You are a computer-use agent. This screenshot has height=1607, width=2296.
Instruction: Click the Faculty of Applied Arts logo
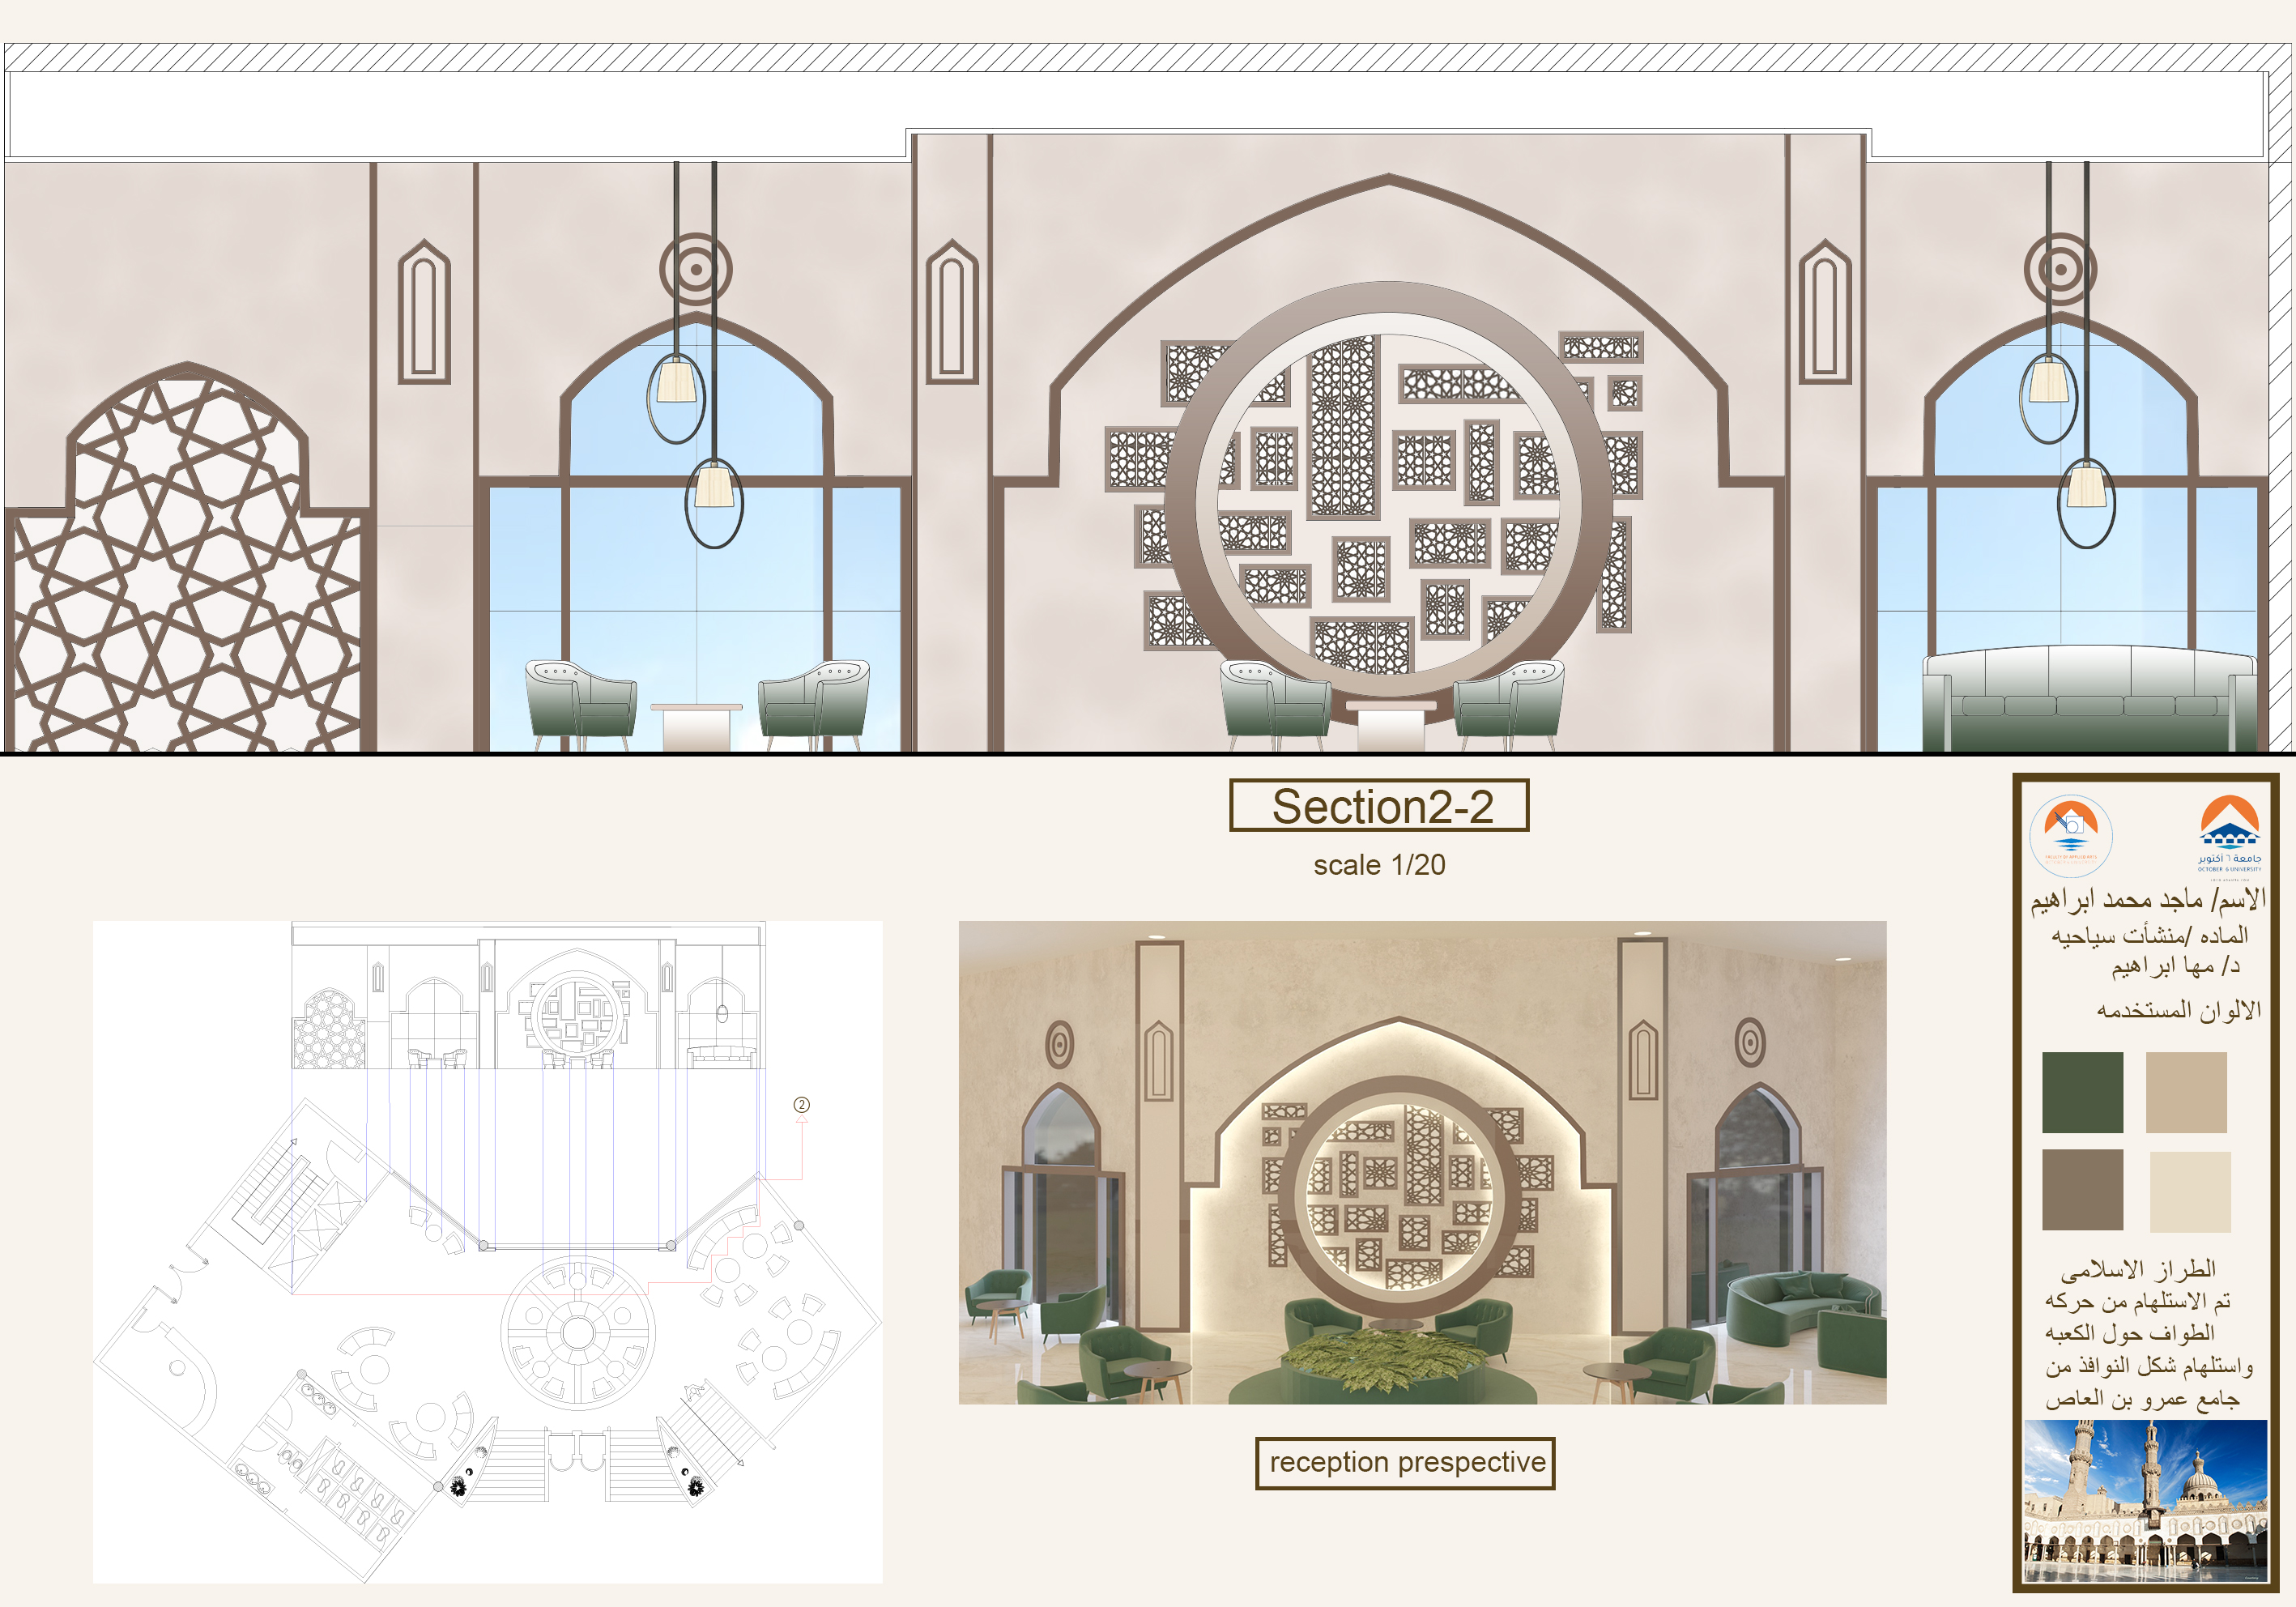click(x=2071, y=836)
